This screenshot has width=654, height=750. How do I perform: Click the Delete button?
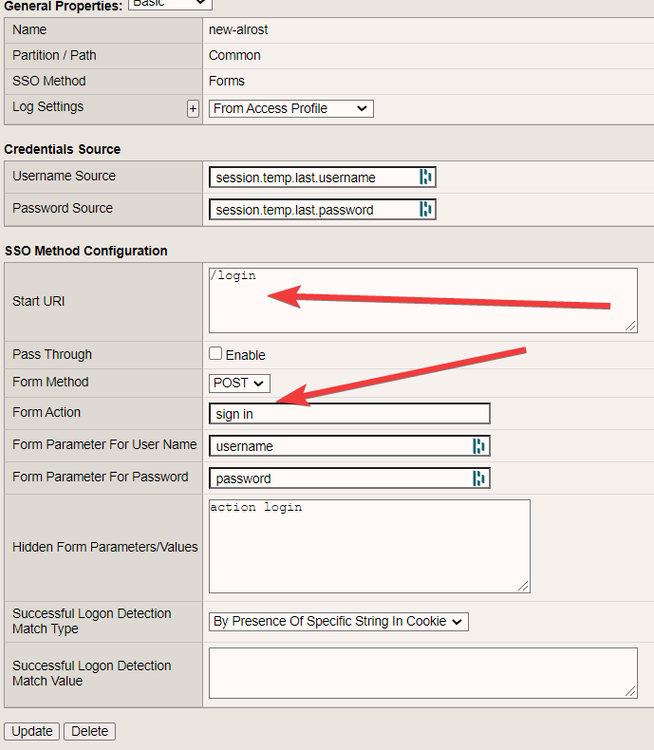pyautogui.click(x=90, y=731)
